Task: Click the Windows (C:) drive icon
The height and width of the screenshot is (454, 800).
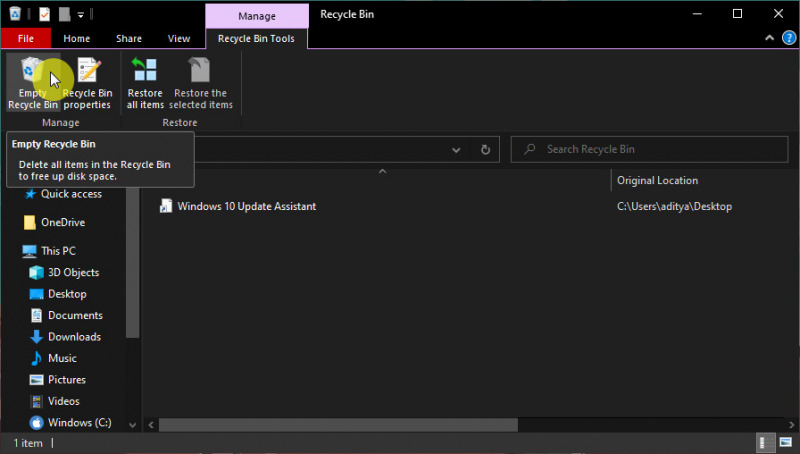Action: (x=36, y=422)
